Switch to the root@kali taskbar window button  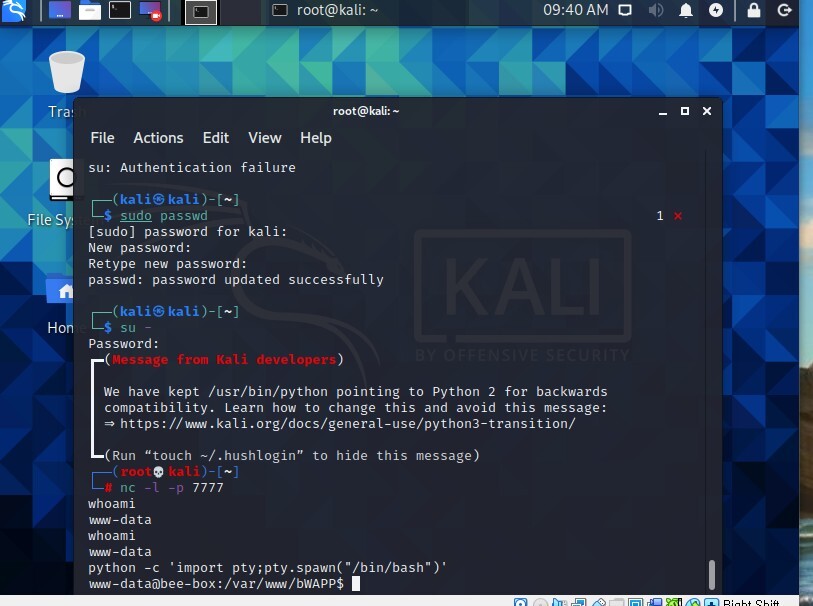click(326, 10)
